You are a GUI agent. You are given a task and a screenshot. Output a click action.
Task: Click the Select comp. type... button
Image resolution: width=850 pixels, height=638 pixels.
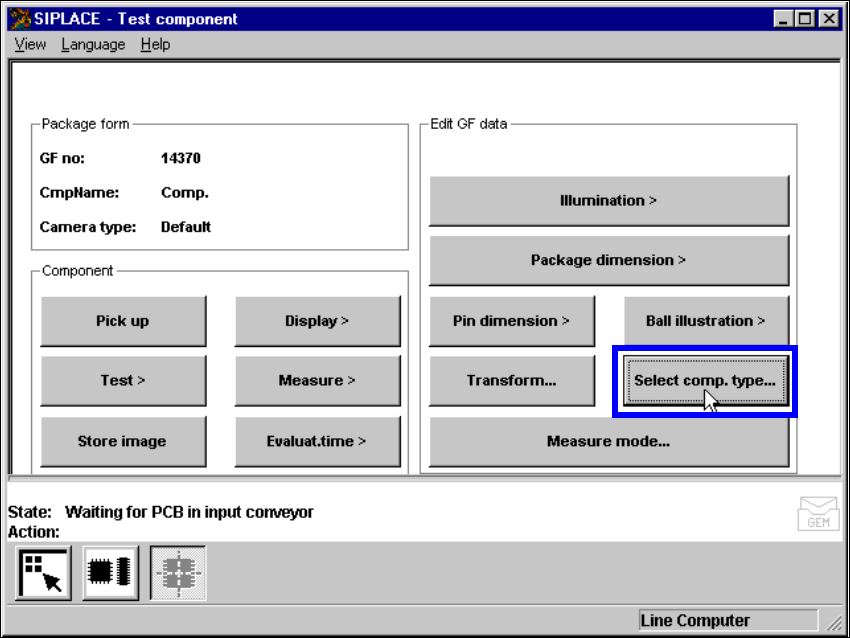click(x=706, y=381)
